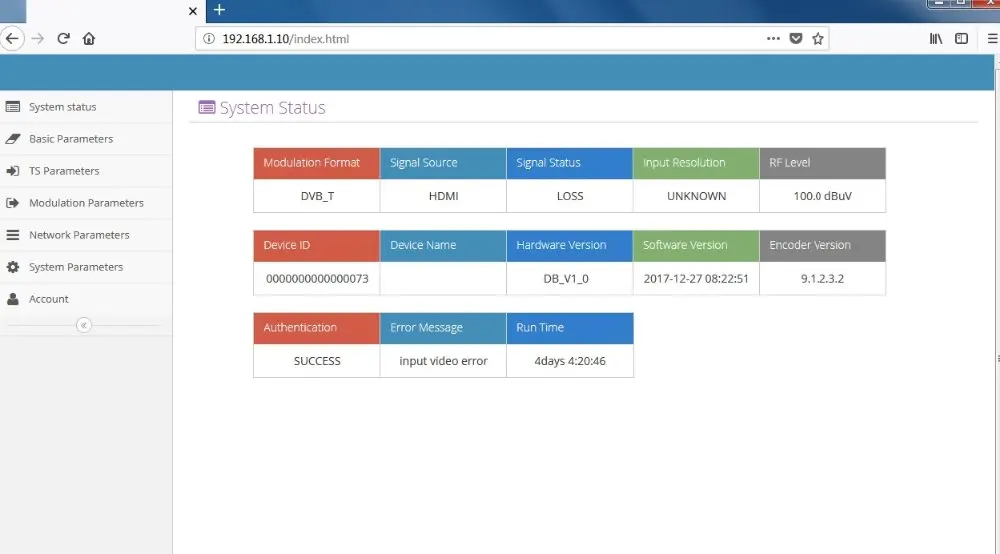The height and width of the screenshot is (554, 1000).
Task: Select the HDMI value cell
Action: pos(443,196)
